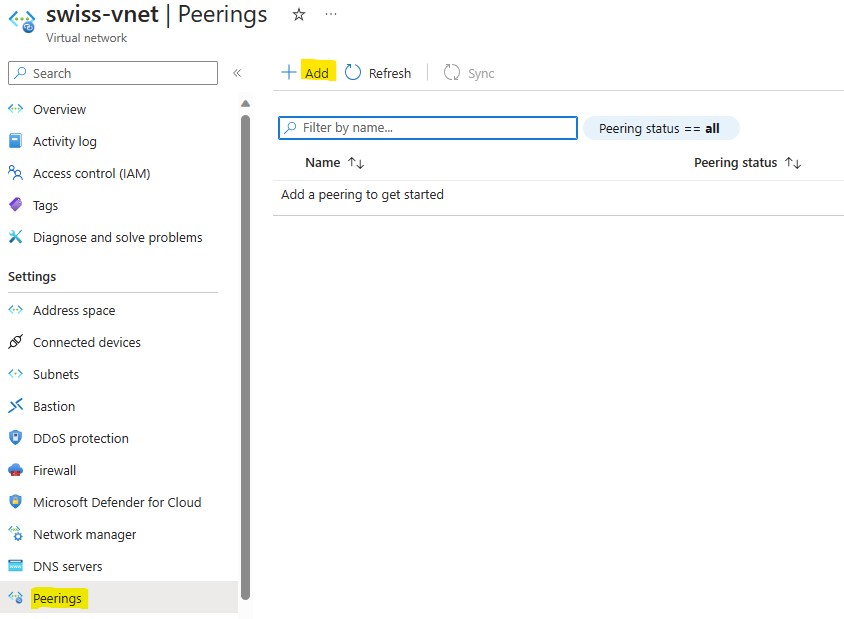Click the Connected devices plug icon

[16, 341]
